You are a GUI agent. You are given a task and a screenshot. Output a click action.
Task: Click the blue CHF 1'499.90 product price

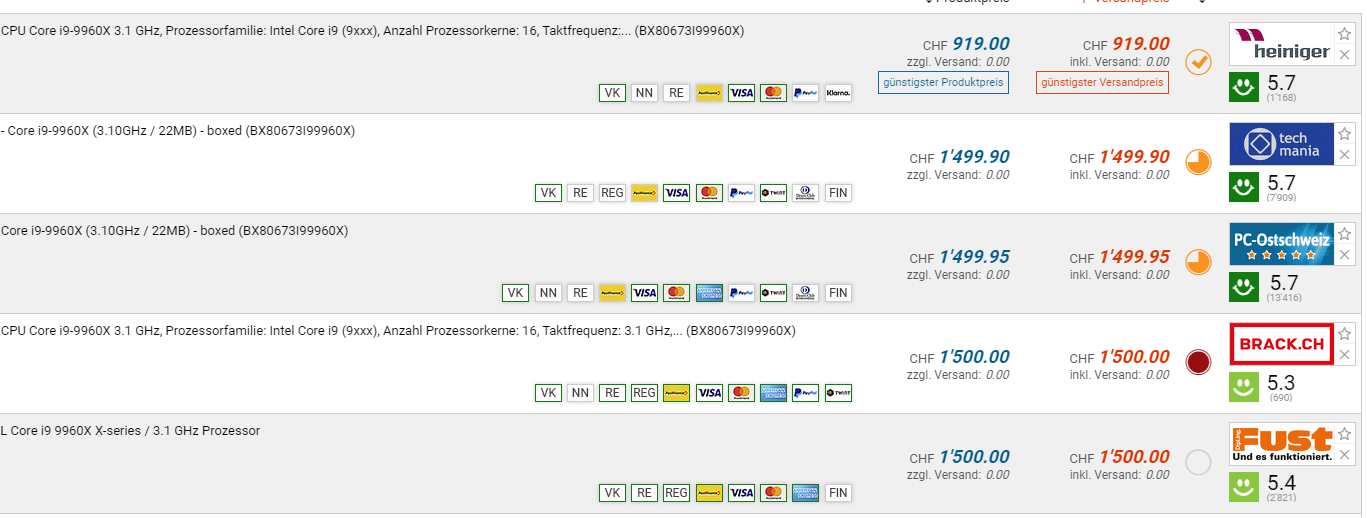tap(973, 156)
